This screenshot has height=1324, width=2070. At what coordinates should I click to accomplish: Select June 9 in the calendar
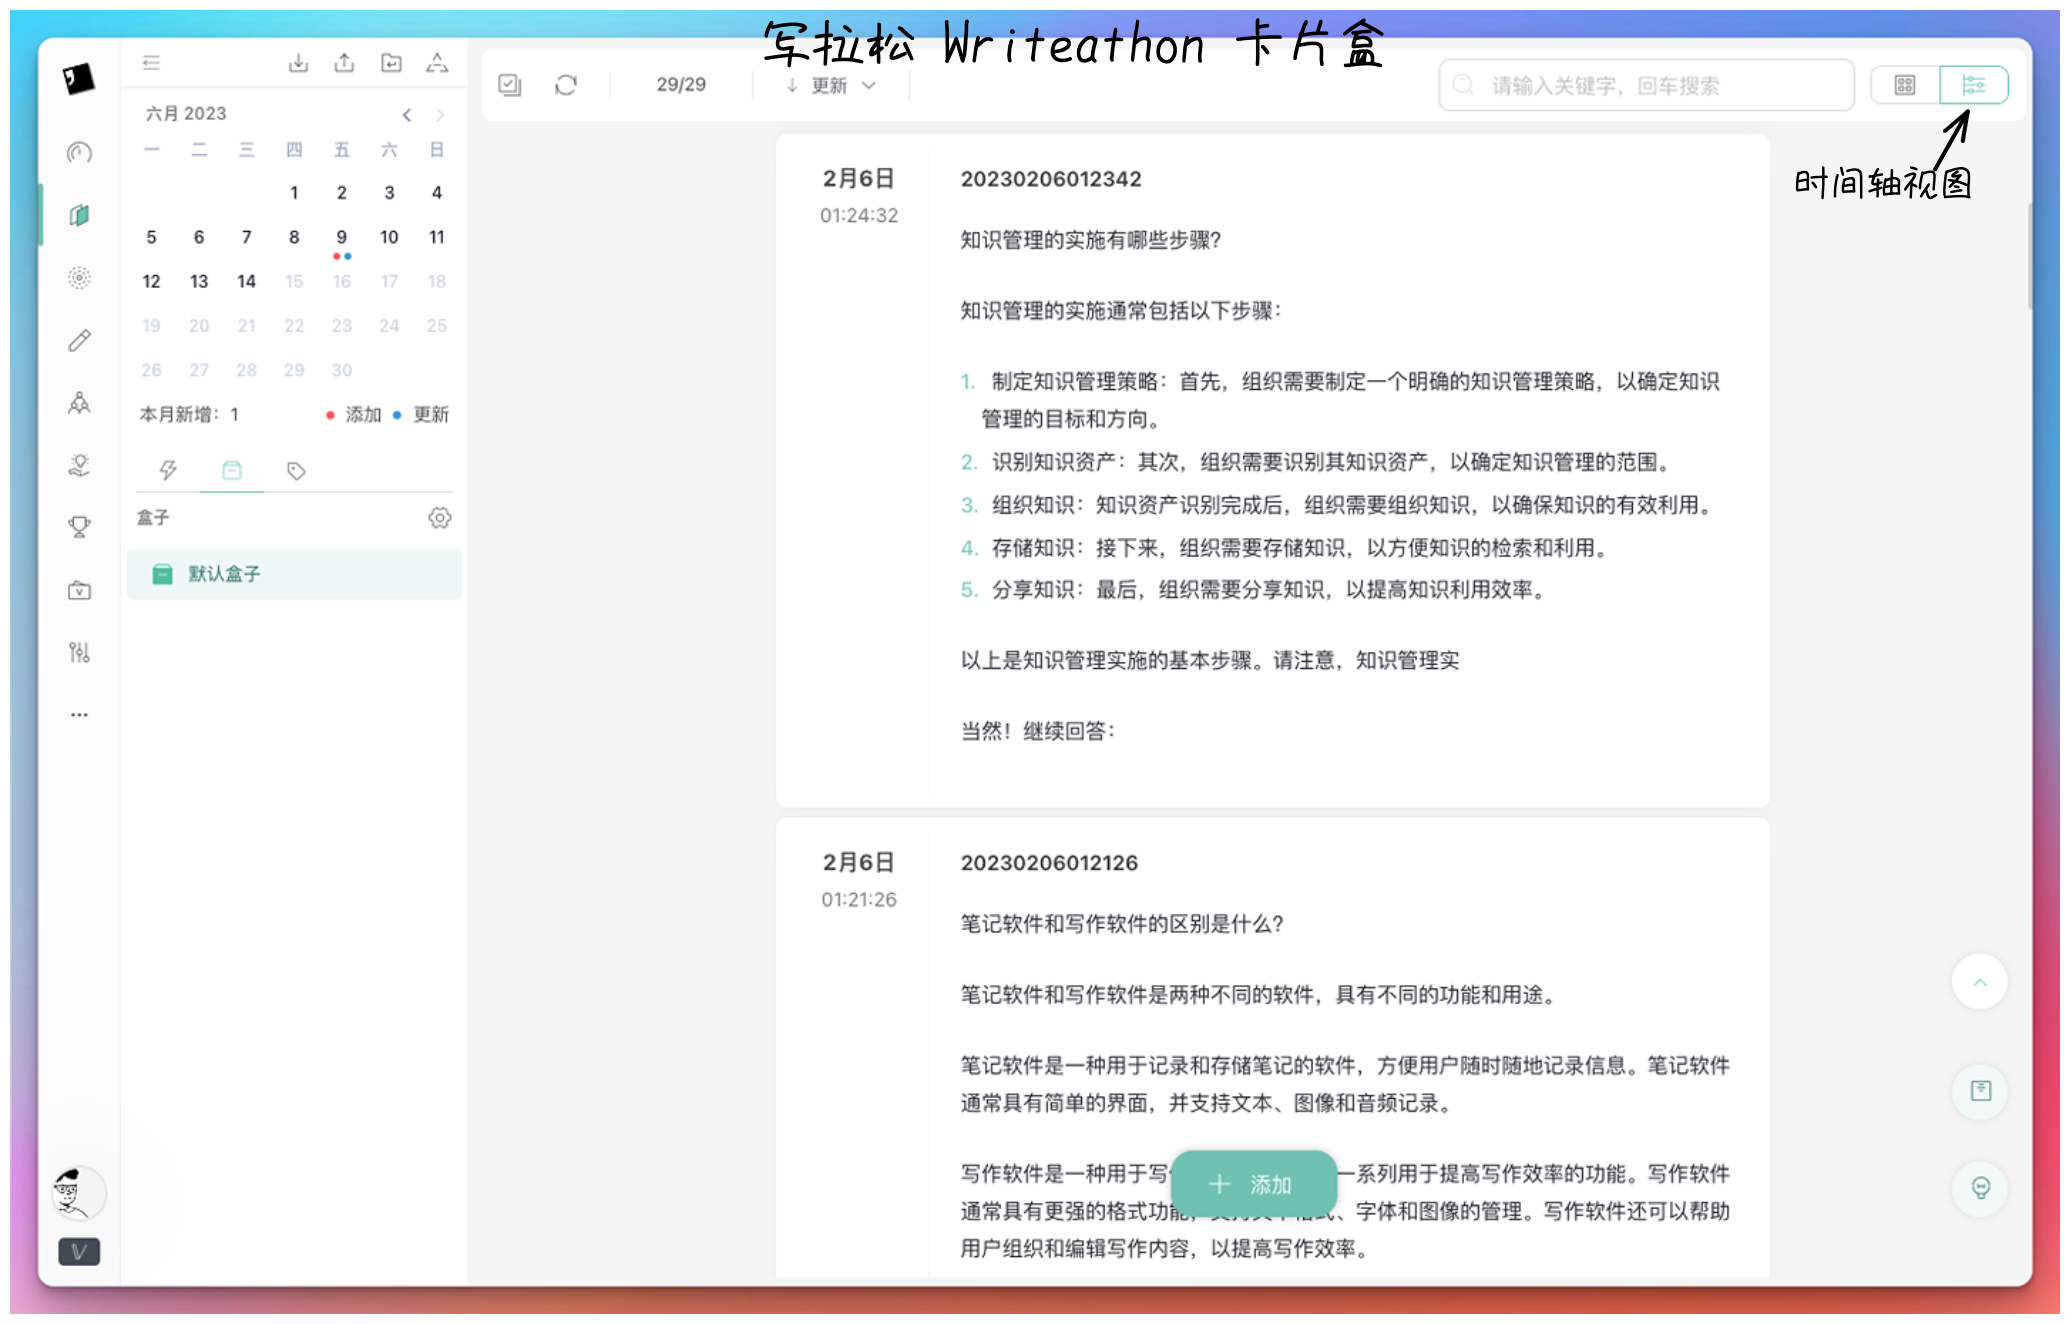(342, 237)
